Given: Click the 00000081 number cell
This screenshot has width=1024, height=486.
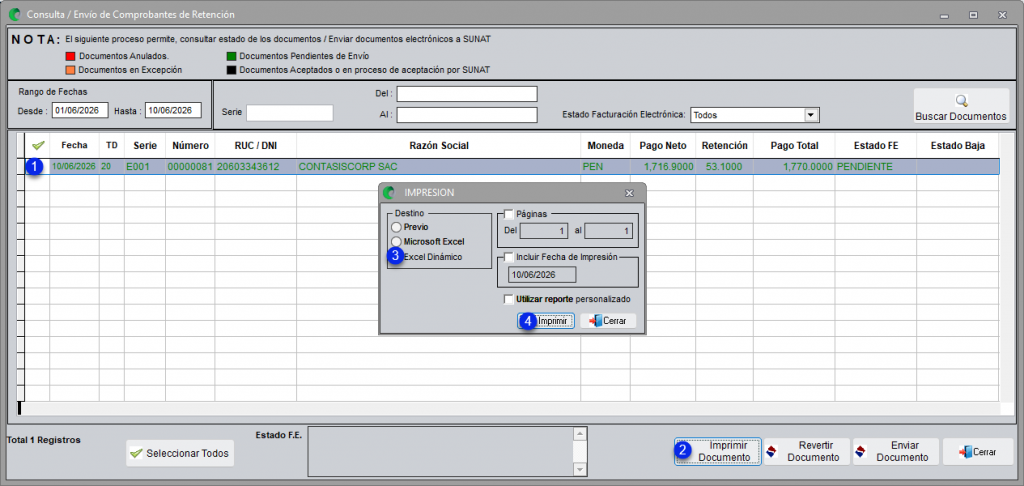Looking at the screenshot, I should 190,167.
